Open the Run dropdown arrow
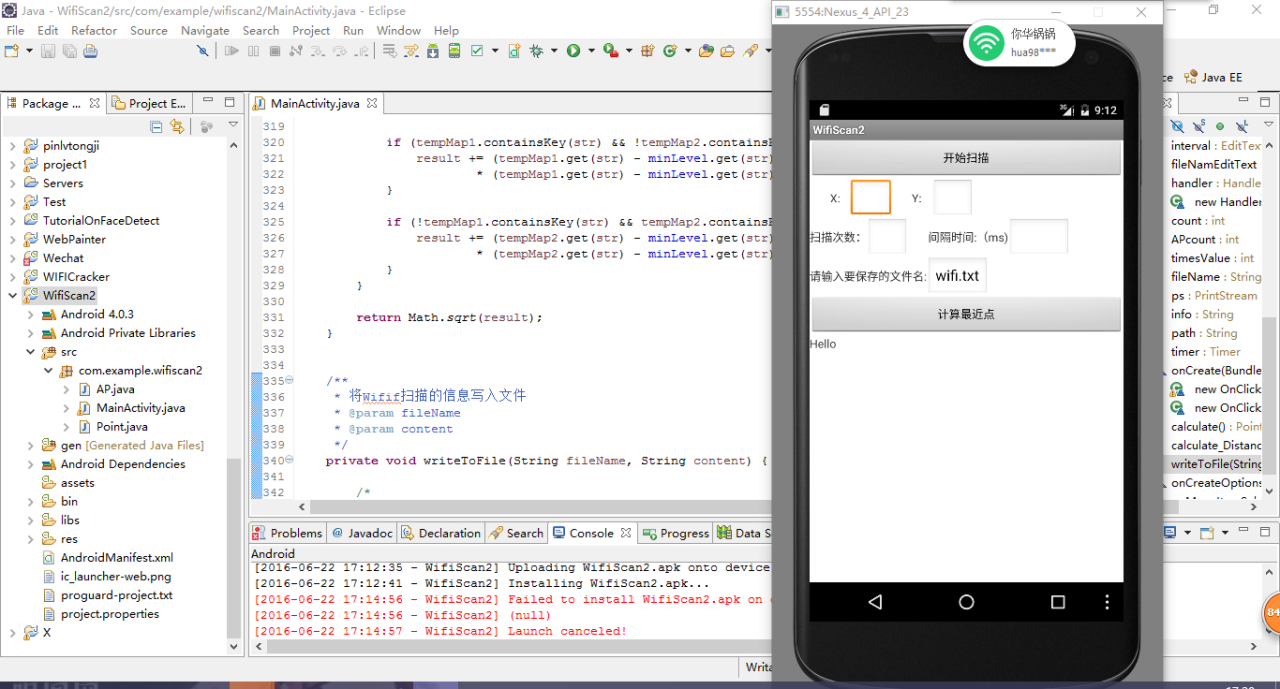The image size is (1280, 689). tap(591, 50)
